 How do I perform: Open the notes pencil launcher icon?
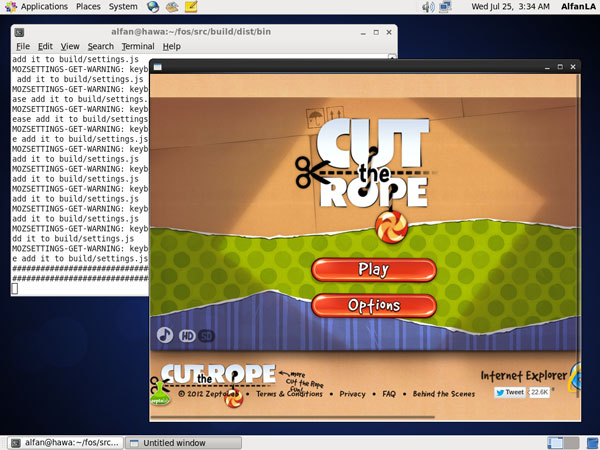coord(191,7)
